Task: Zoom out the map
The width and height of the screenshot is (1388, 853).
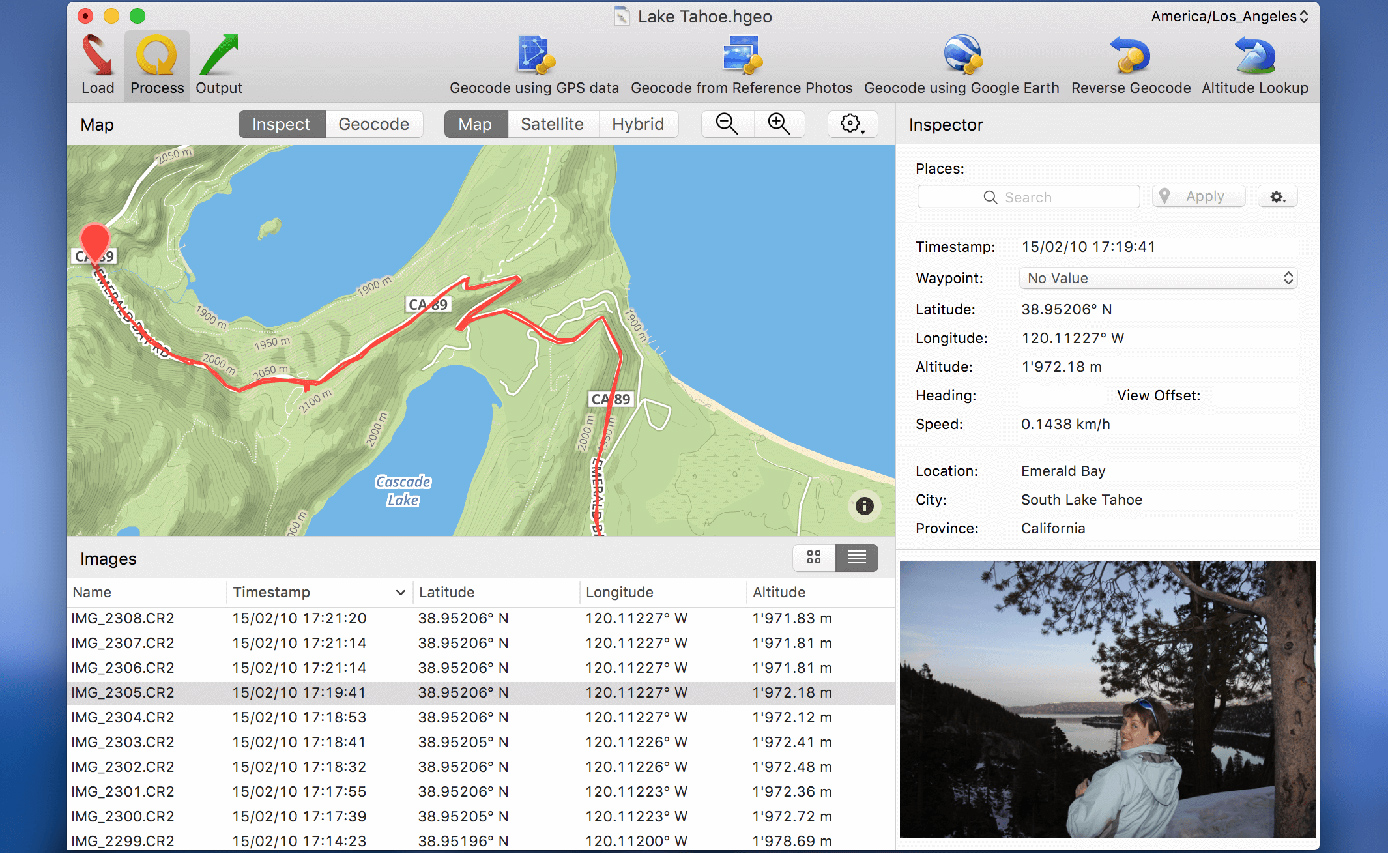Action: point(727,124)
